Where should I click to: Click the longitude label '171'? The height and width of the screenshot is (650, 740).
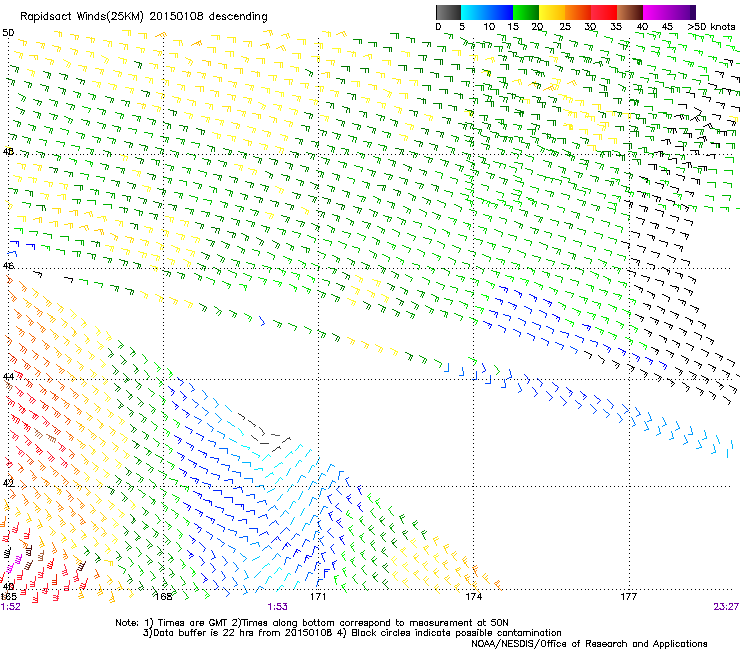pos(318,597)
